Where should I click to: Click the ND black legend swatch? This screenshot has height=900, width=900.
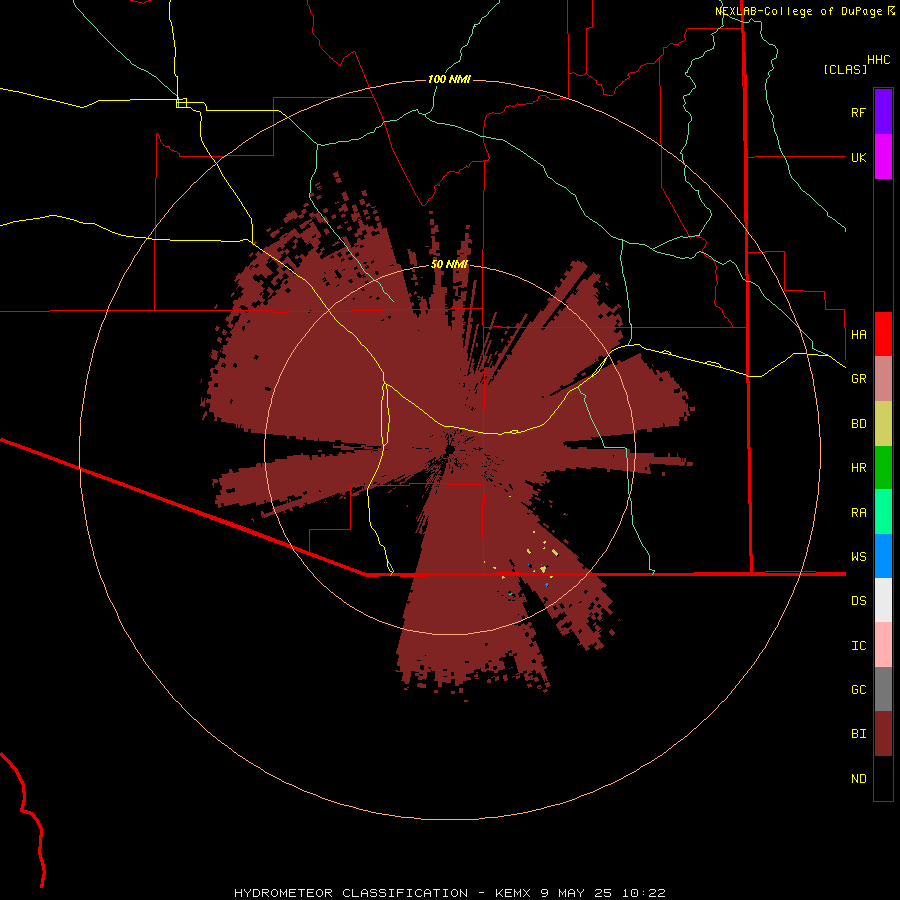(883, 778)
